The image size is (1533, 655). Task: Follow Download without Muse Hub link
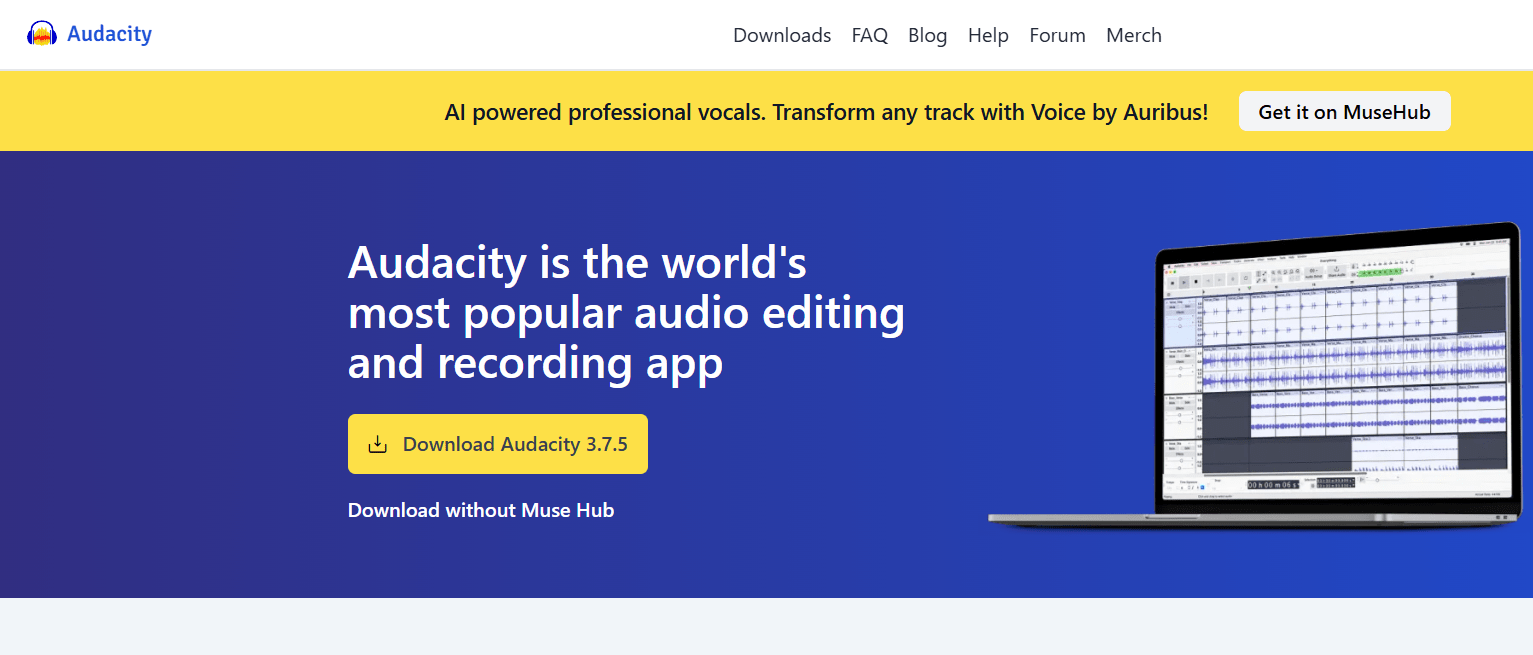[481, 510]
